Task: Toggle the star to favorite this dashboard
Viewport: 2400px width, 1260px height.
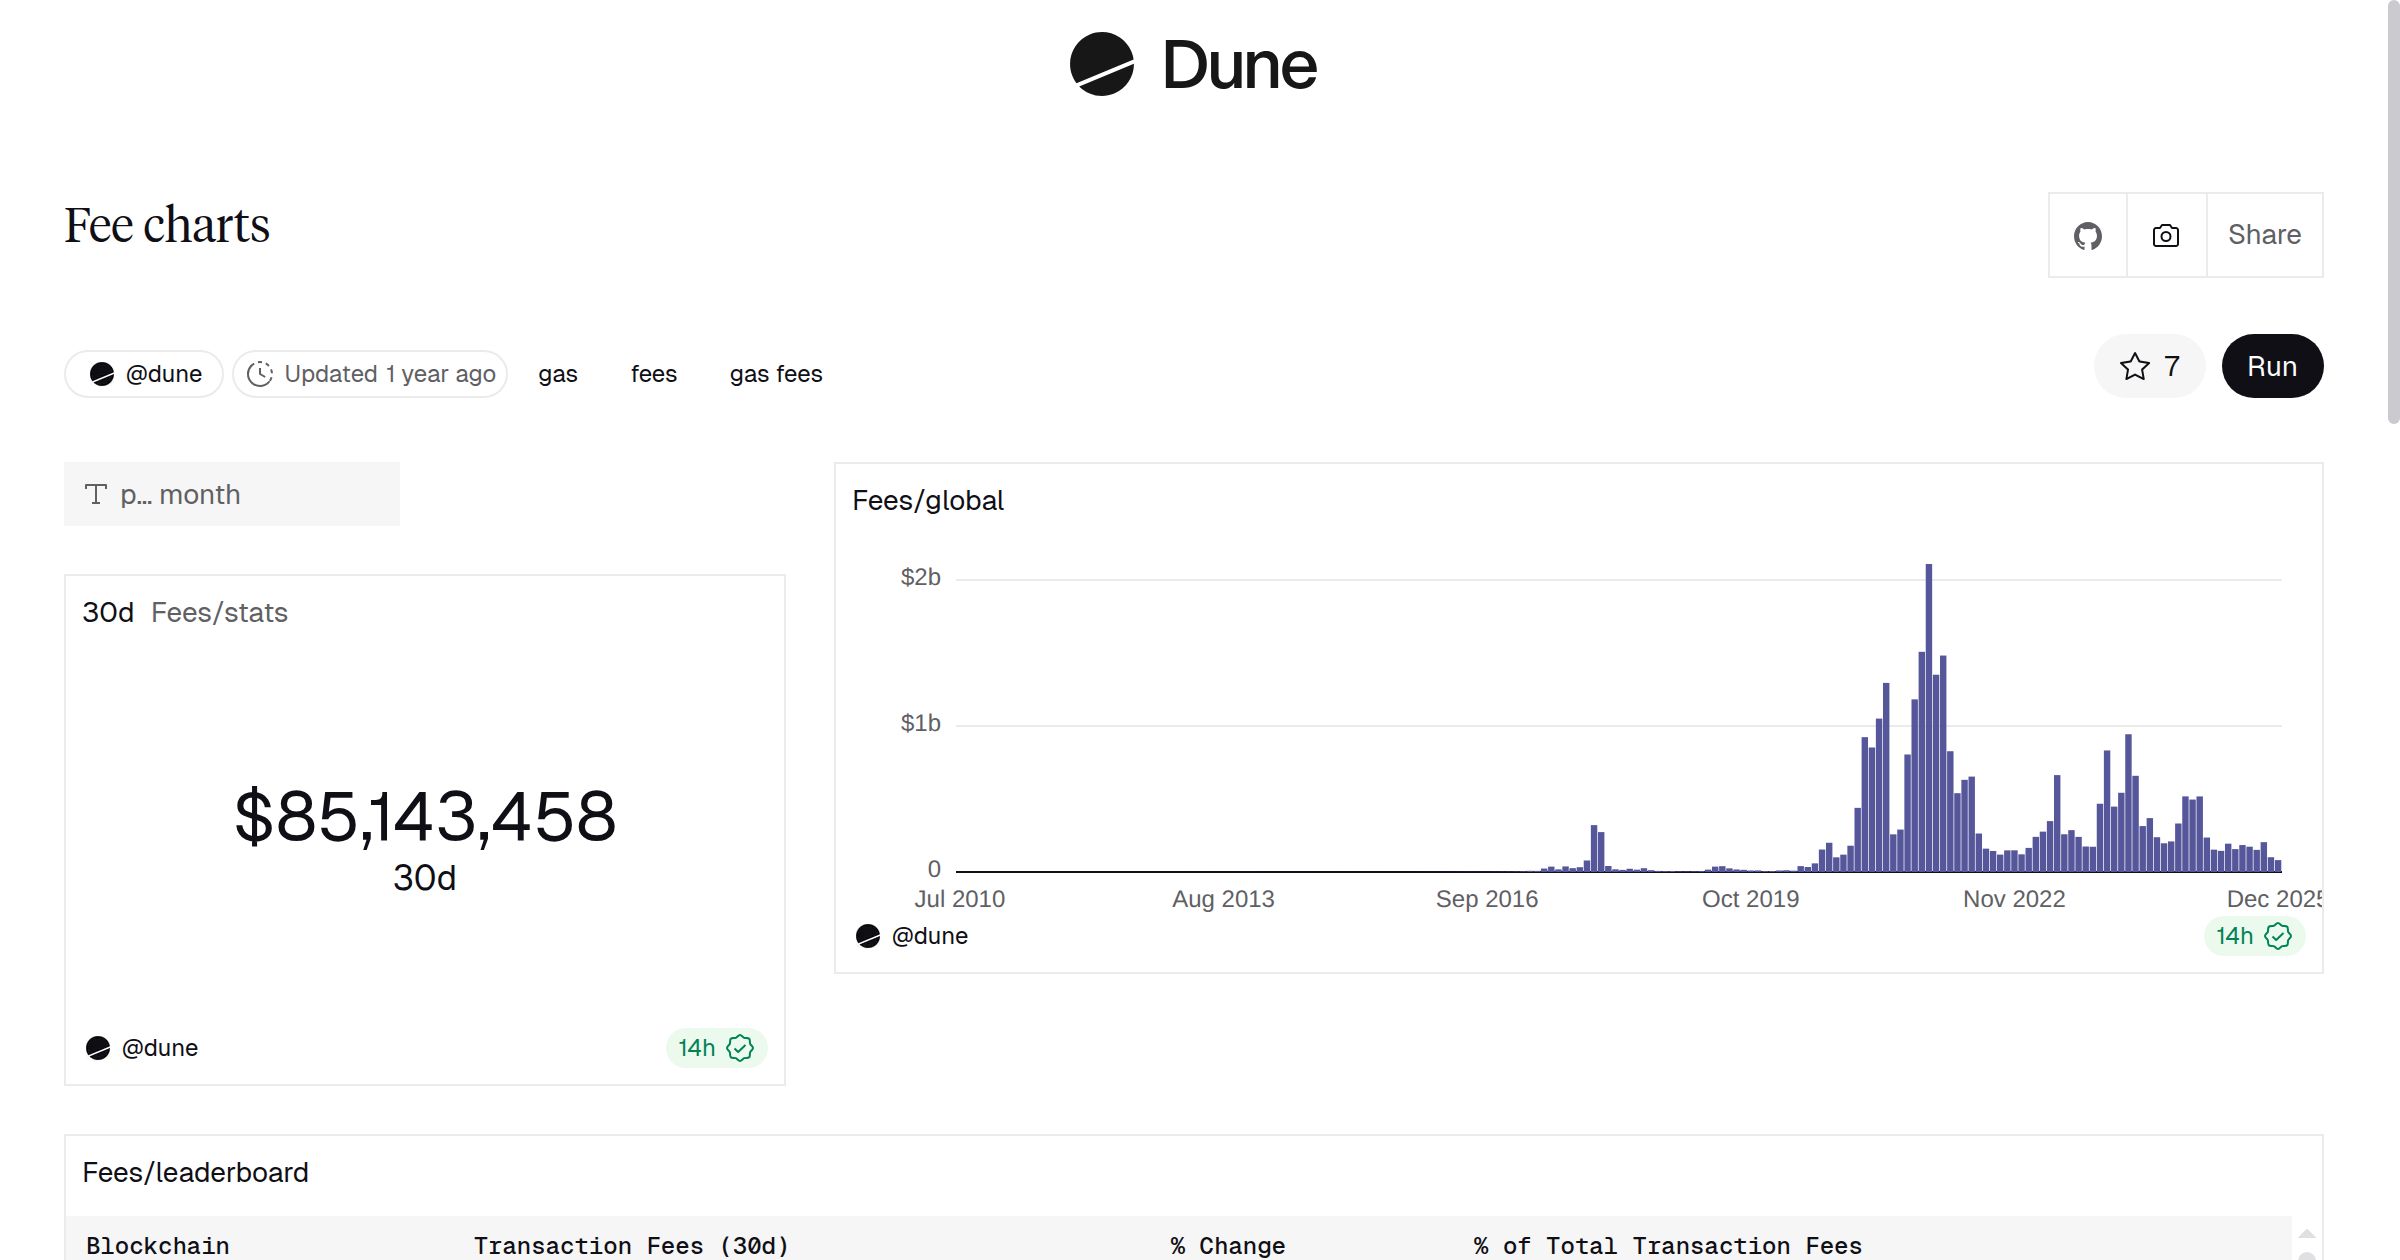Action: pyautogui.click(x=2136, y=366)
